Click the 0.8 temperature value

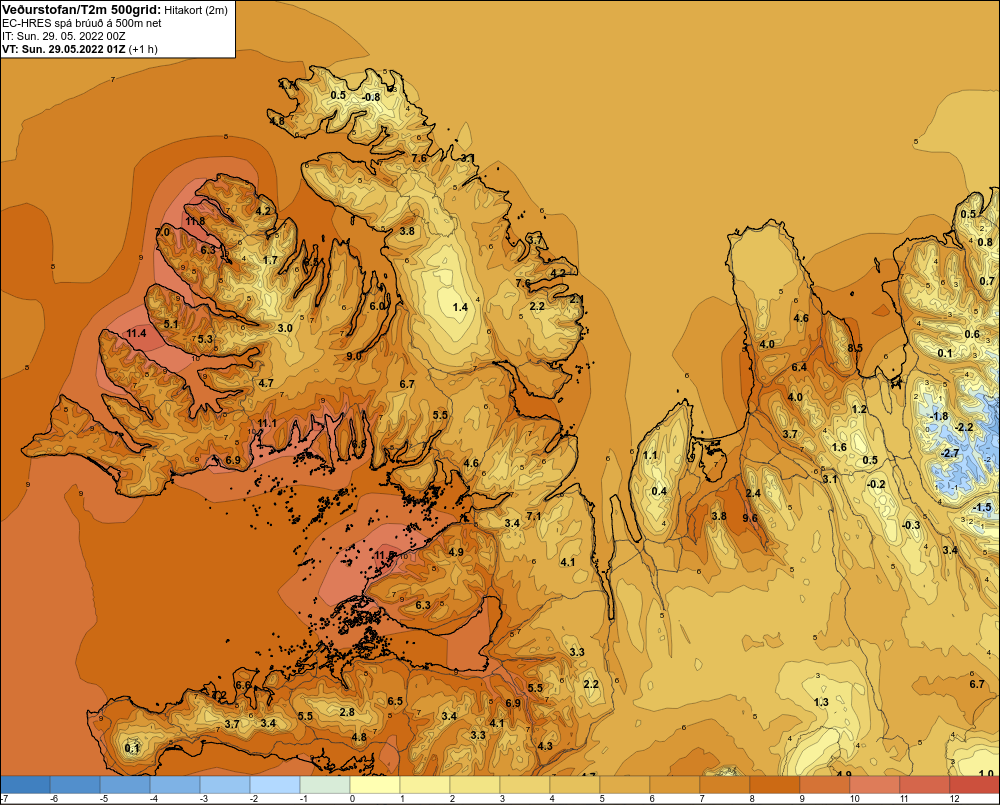tap(985, 242)
